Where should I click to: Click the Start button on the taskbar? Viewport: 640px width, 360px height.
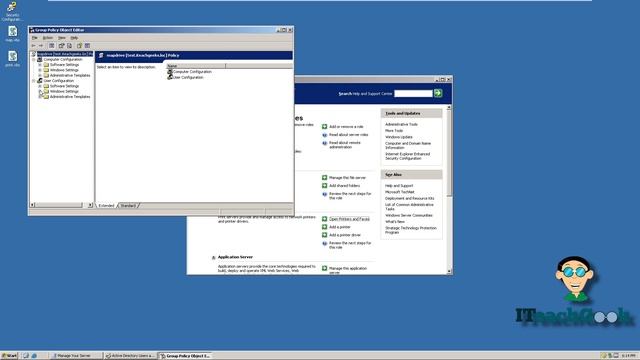(9, 356)
